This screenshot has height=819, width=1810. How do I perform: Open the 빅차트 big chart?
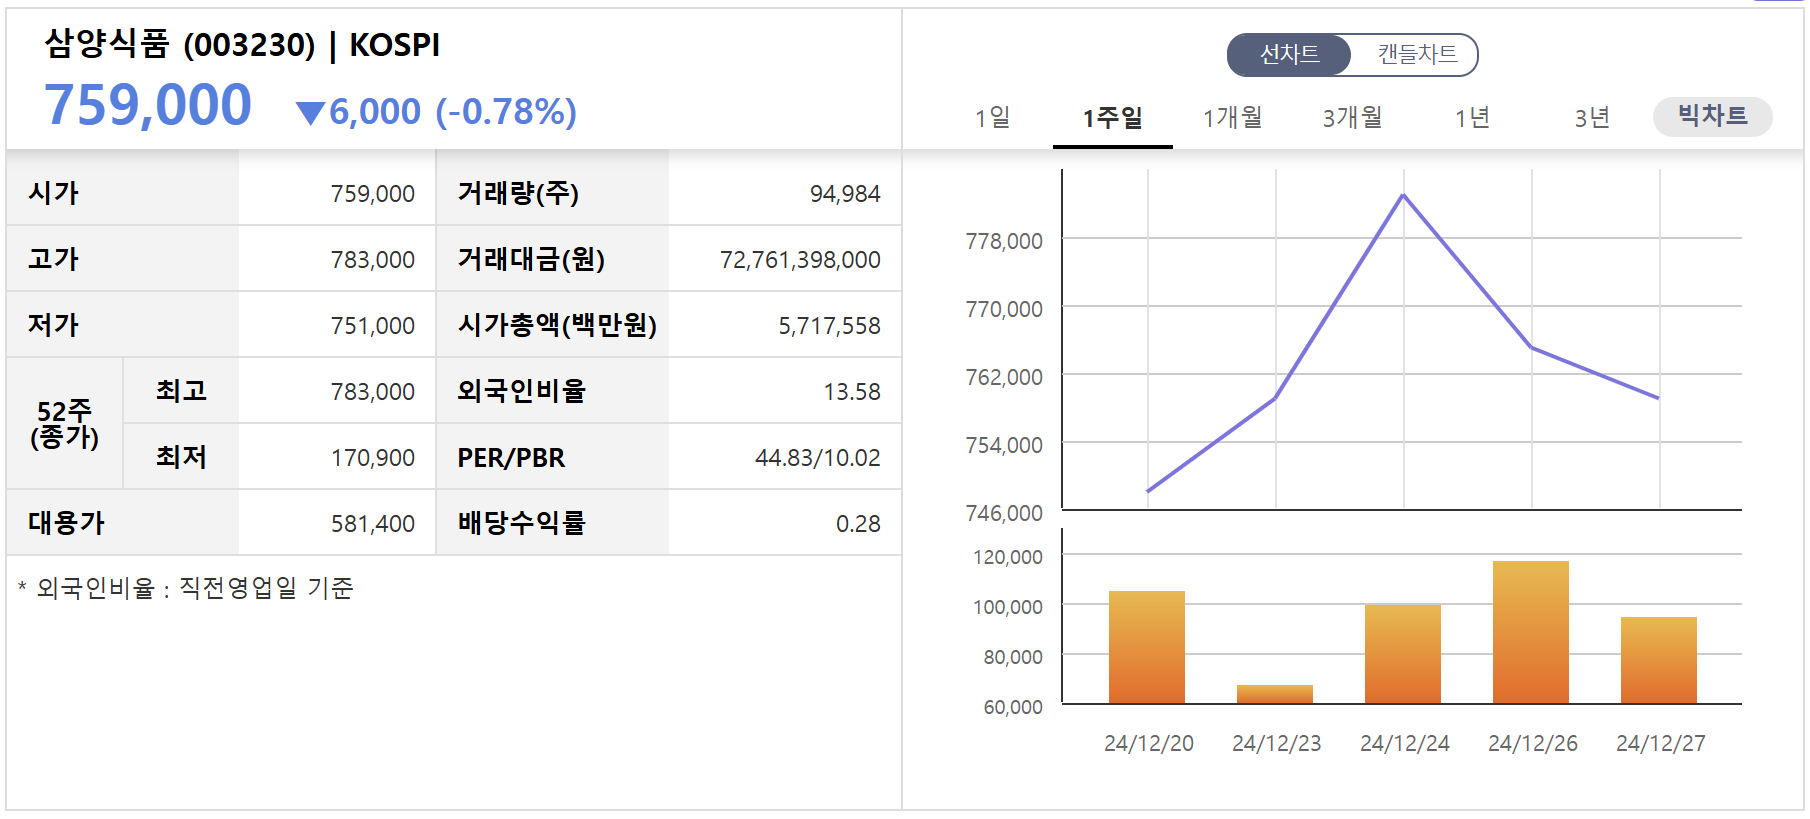1712,116
